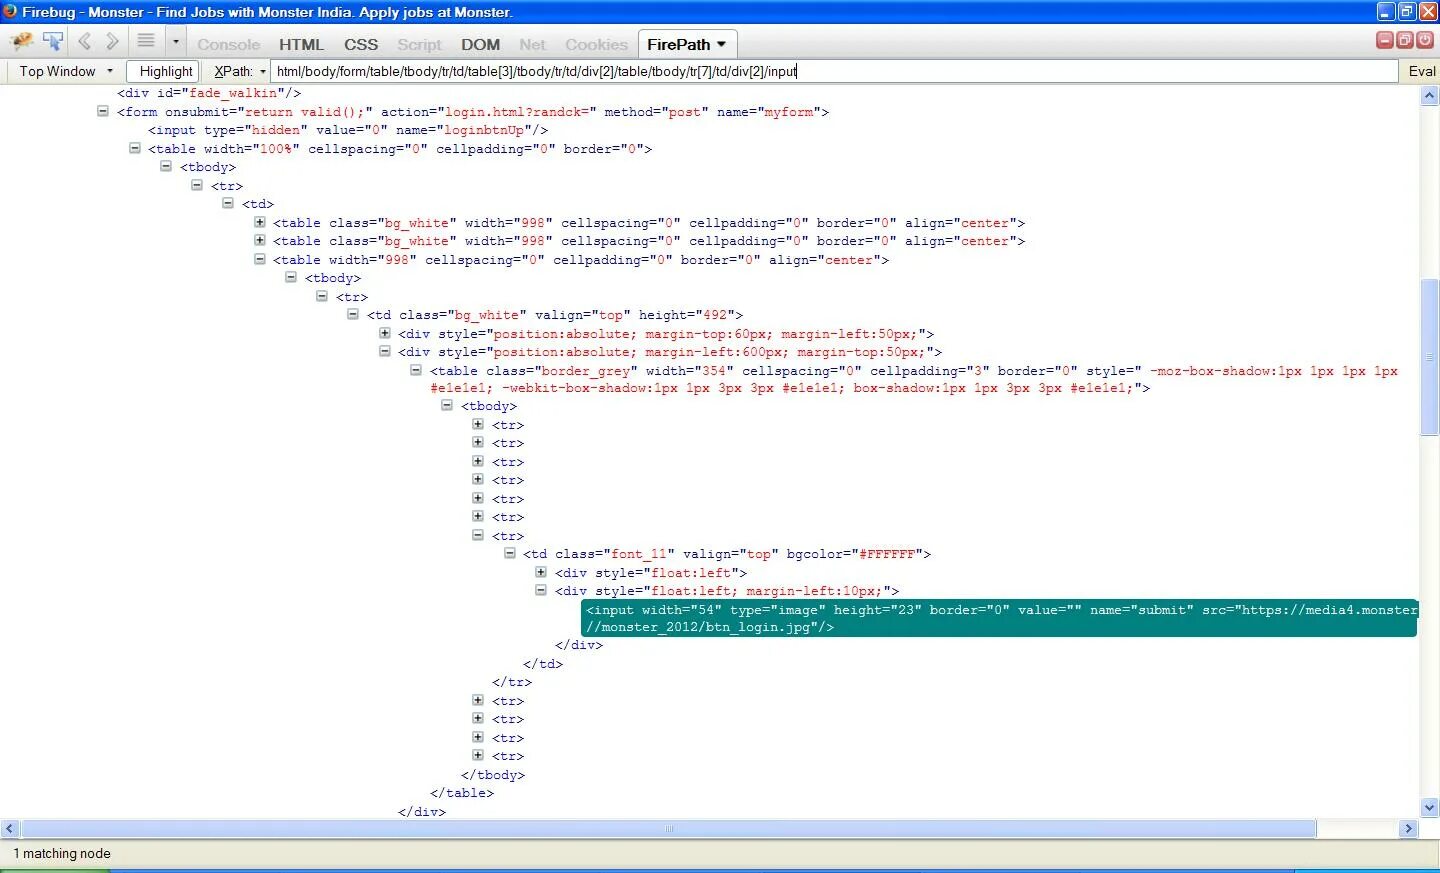Open the Script tab

(x=419, y=45)
